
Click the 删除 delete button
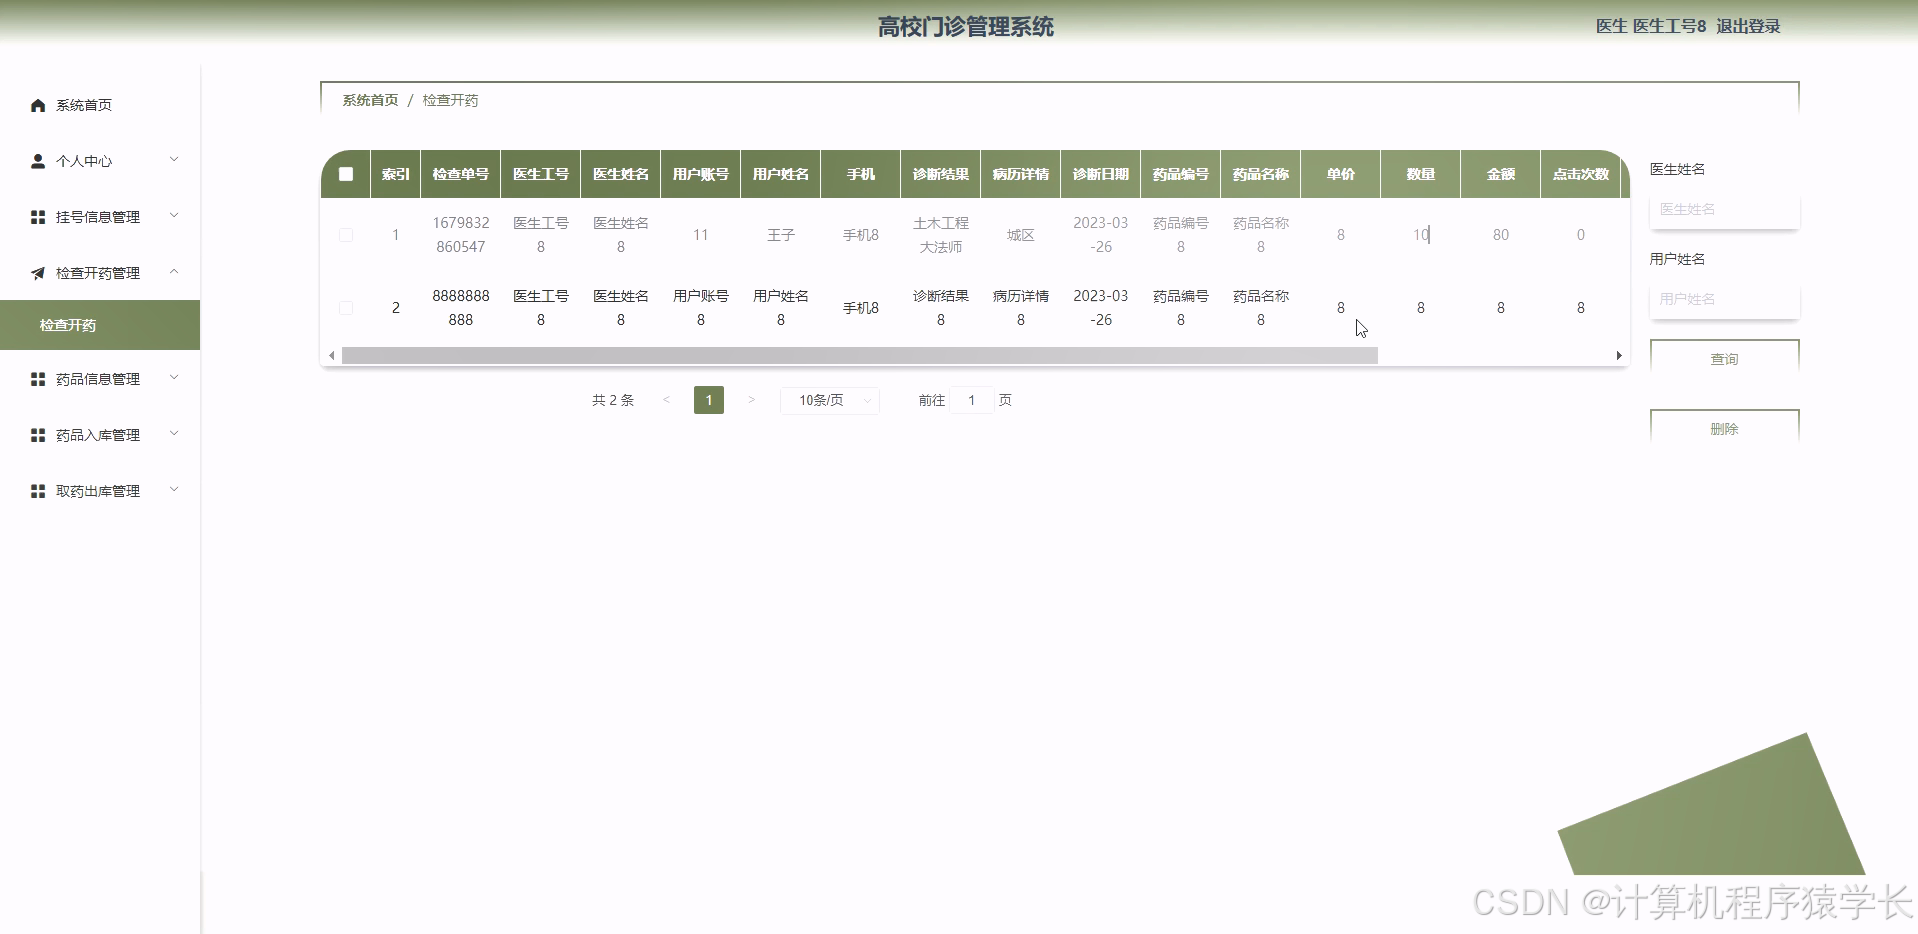point(1724,429)
